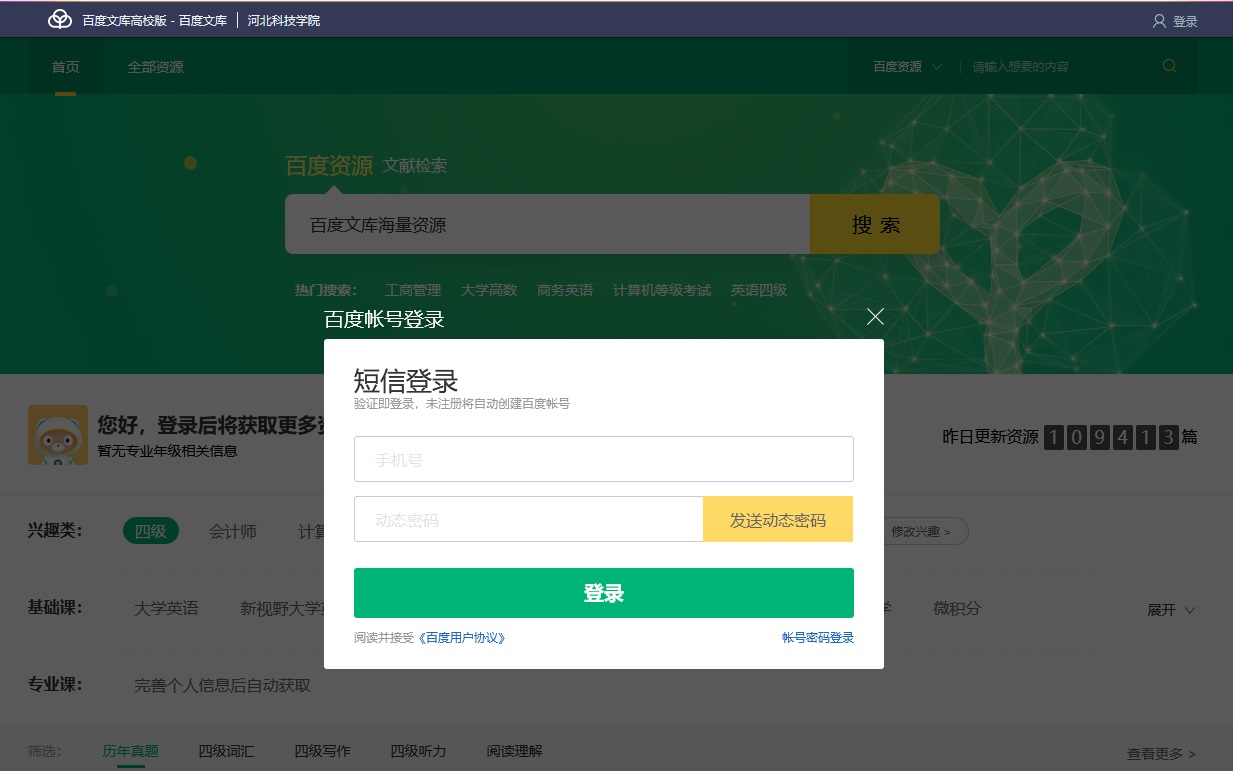Click 完善个人信息后自动获取 text
The height and width of the screenshot is (771, 1233).
[x=223, y=685]
